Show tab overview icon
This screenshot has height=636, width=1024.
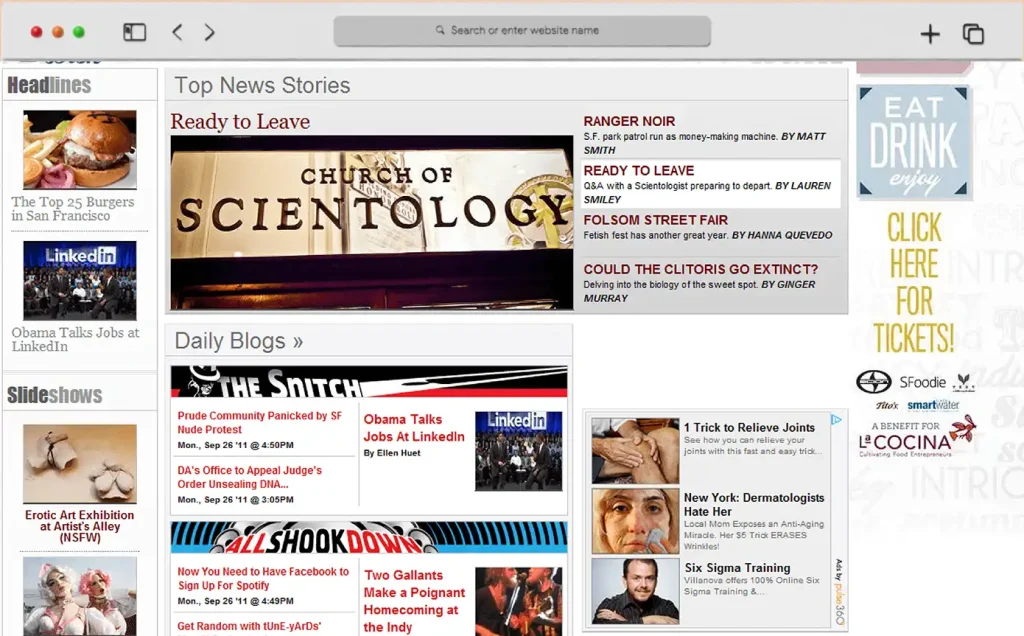[x=973, y=33]
